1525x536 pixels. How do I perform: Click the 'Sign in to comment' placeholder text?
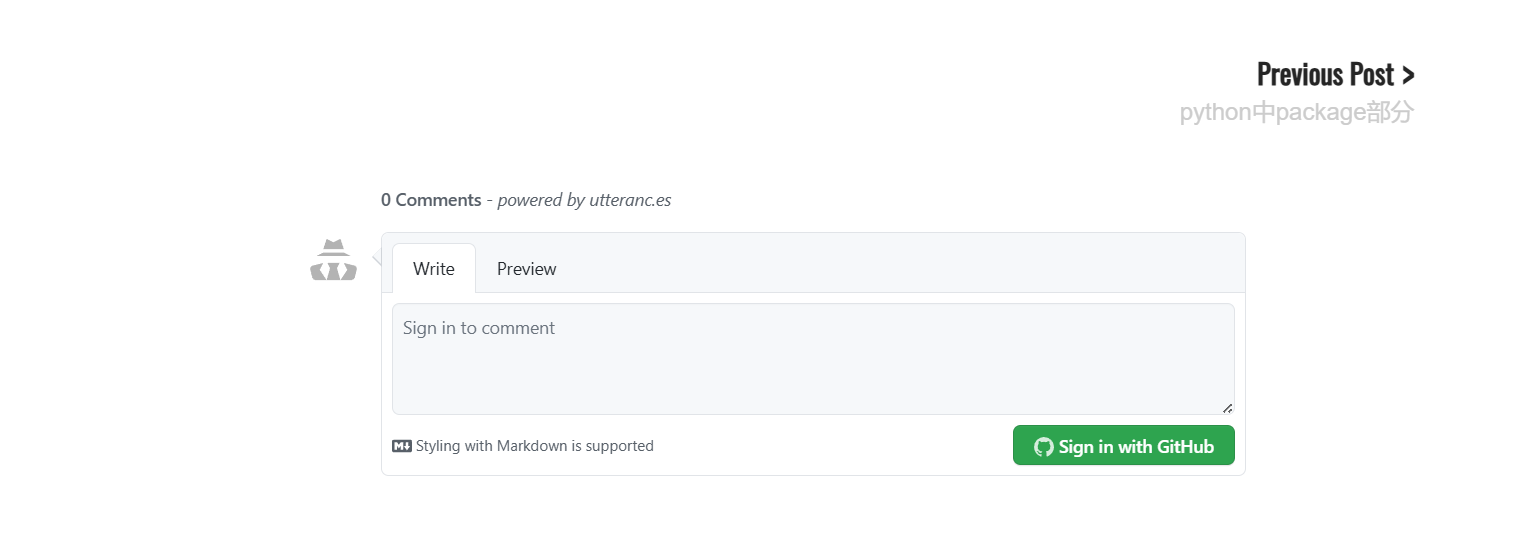coord(478,328)
